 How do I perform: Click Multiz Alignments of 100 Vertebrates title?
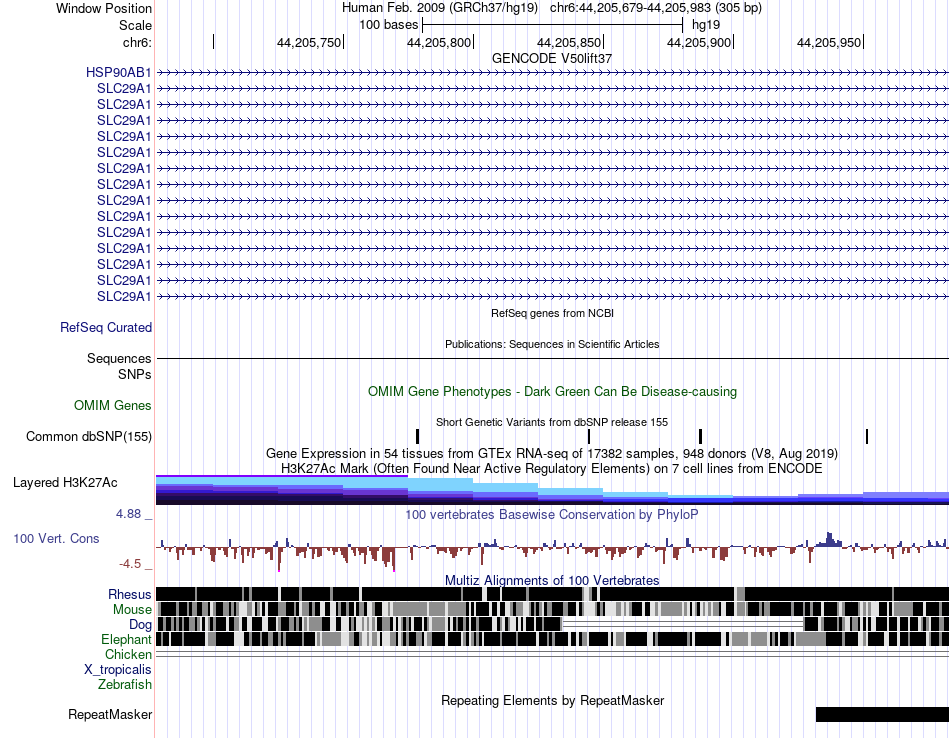(552, 580)
